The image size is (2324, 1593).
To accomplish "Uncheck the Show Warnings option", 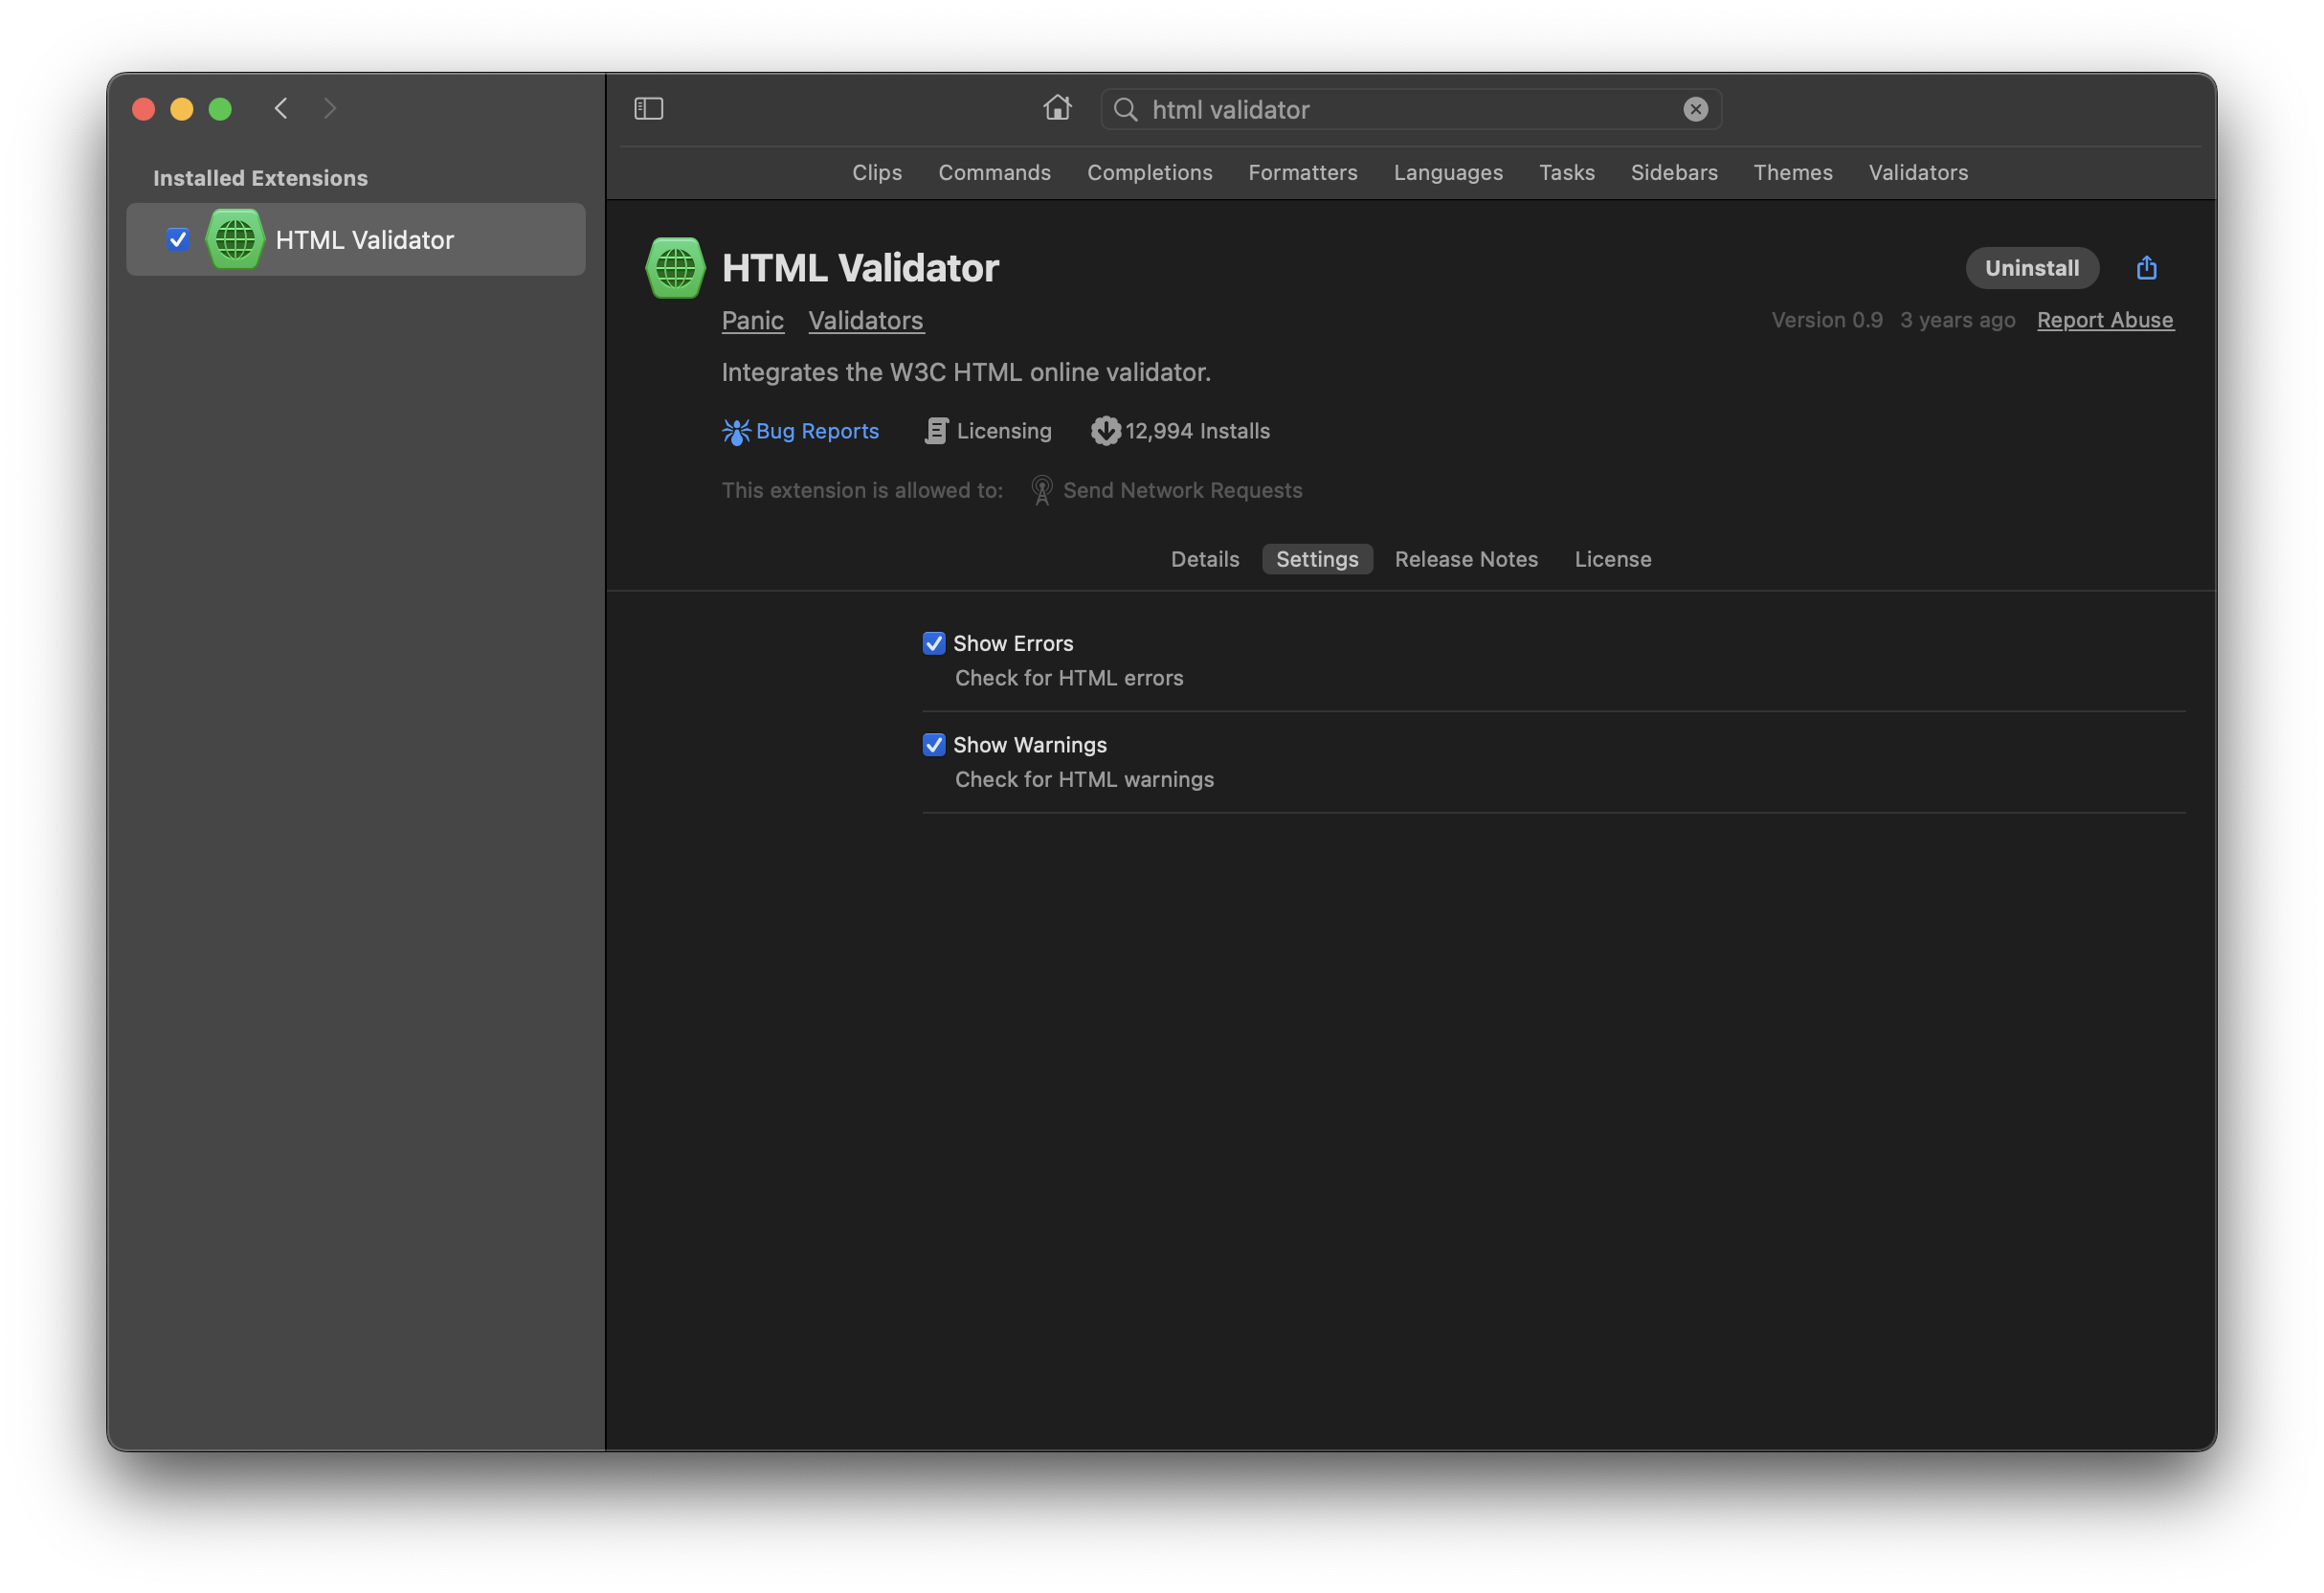I will point(933,745).
